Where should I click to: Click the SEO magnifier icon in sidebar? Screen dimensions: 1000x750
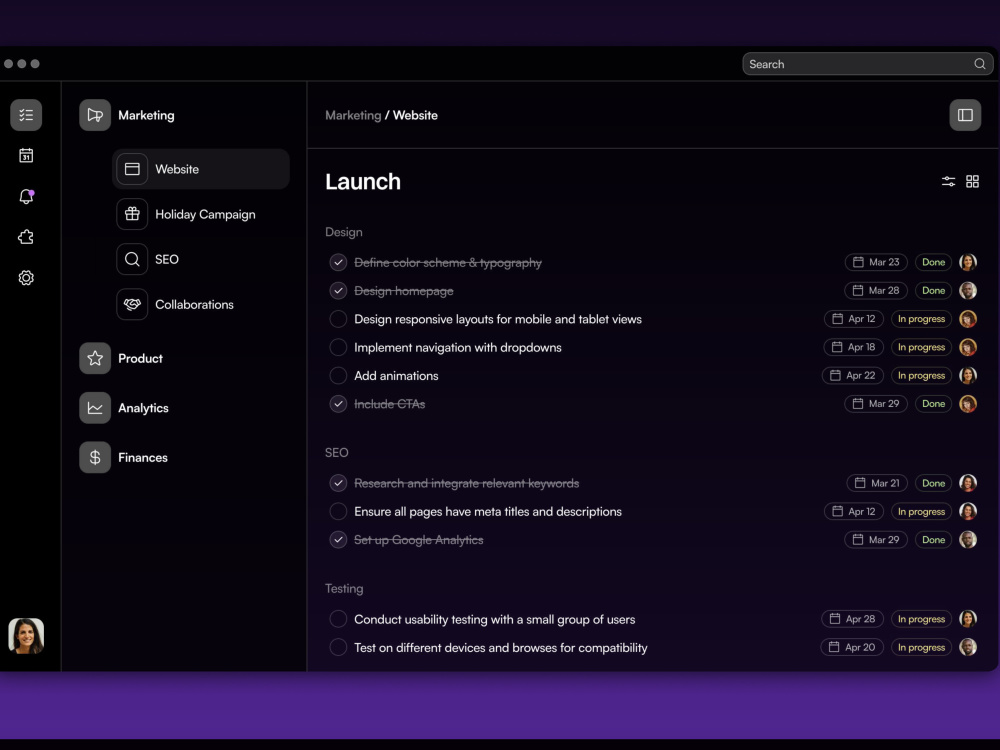(x=132, y=259)
